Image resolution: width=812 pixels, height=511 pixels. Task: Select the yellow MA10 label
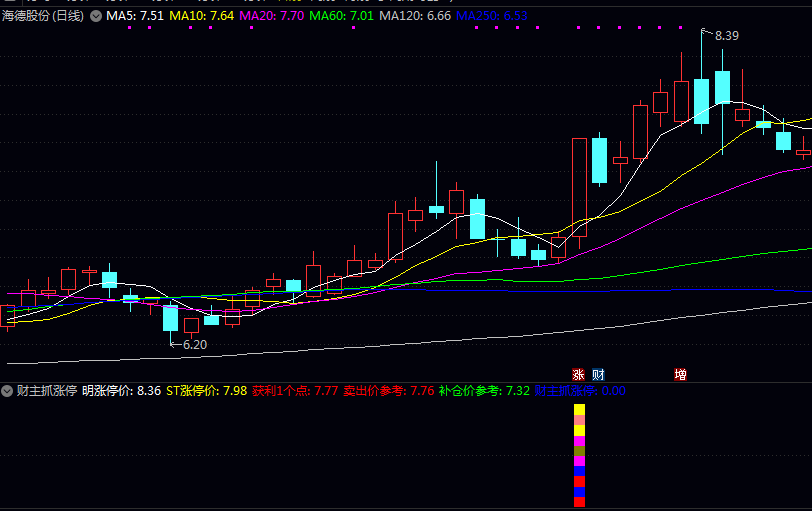click(x=202, y=16)
